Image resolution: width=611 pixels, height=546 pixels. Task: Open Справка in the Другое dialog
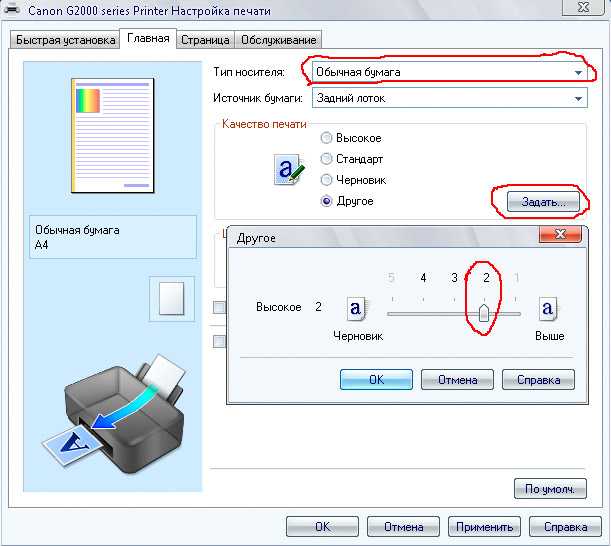coord(538,379)
